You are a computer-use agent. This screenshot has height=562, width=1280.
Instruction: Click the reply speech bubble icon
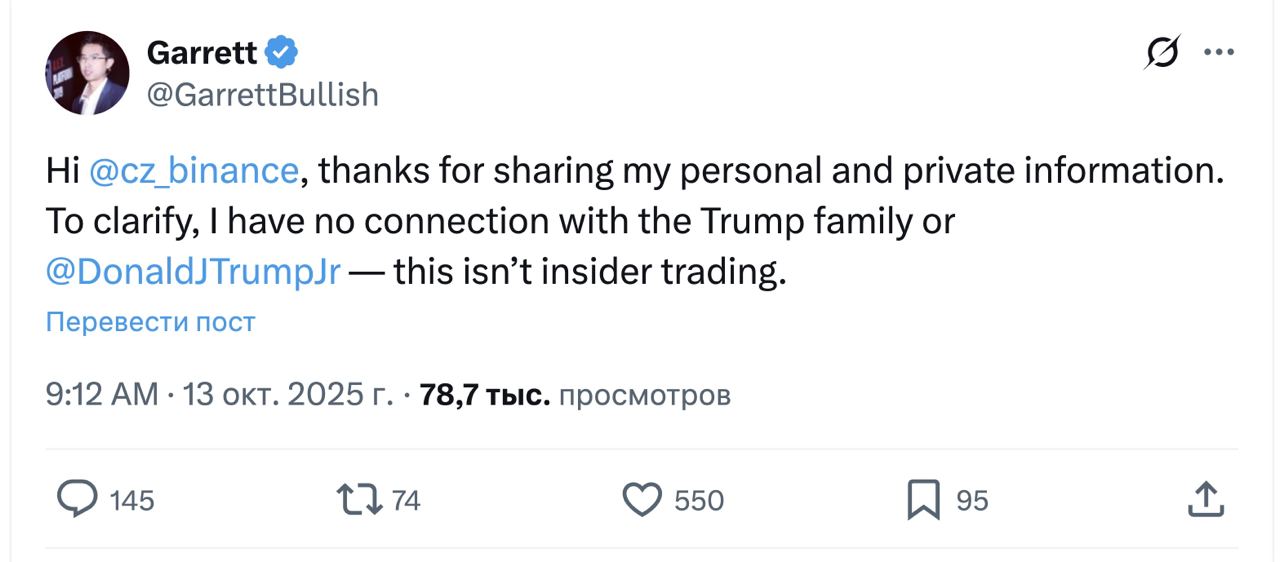(77, 498)
